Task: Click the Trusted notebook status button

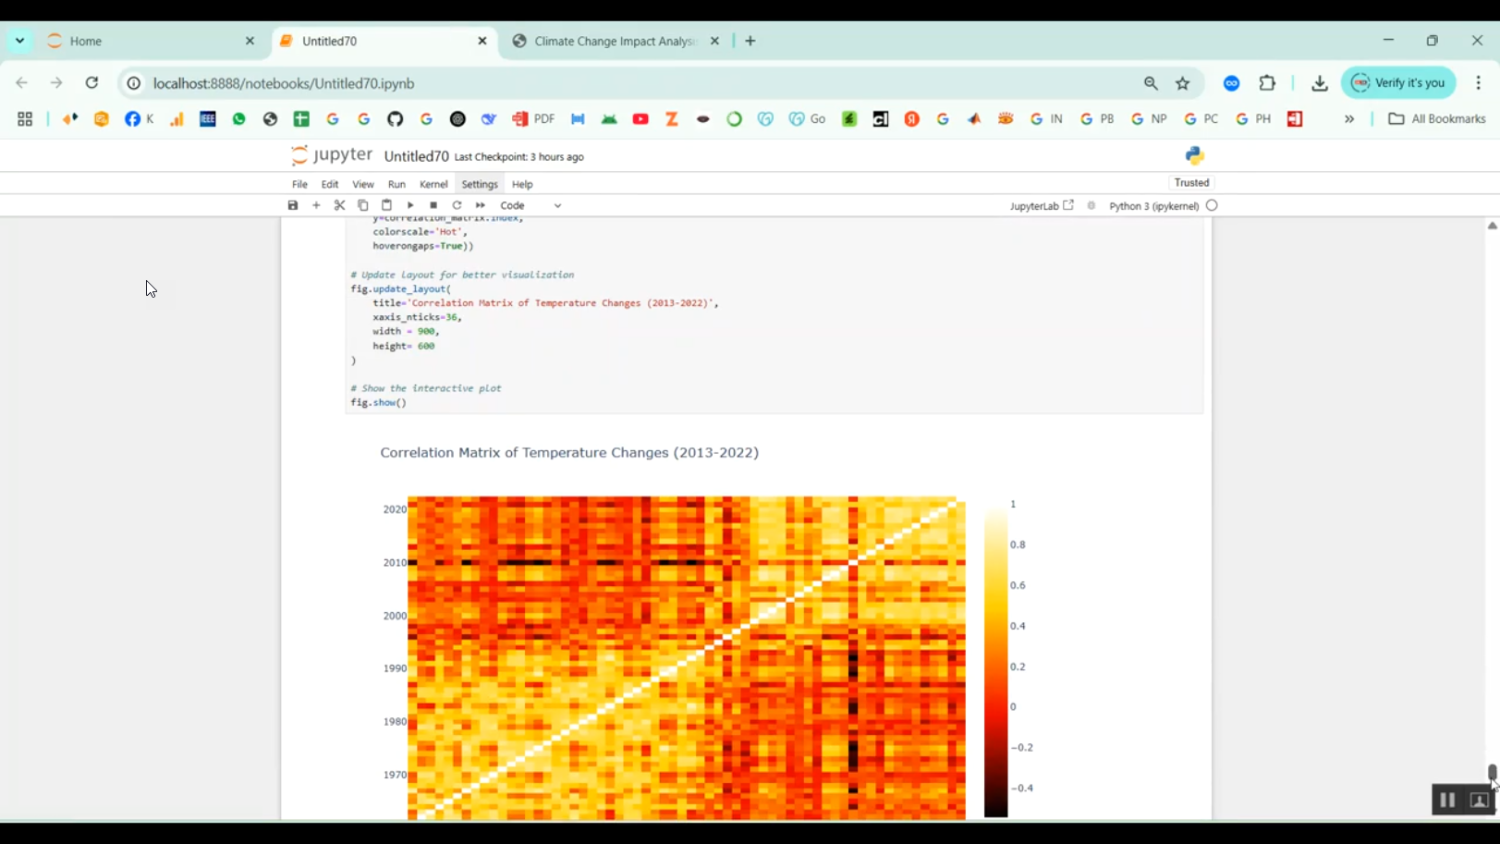Action: click(1191, 183)
